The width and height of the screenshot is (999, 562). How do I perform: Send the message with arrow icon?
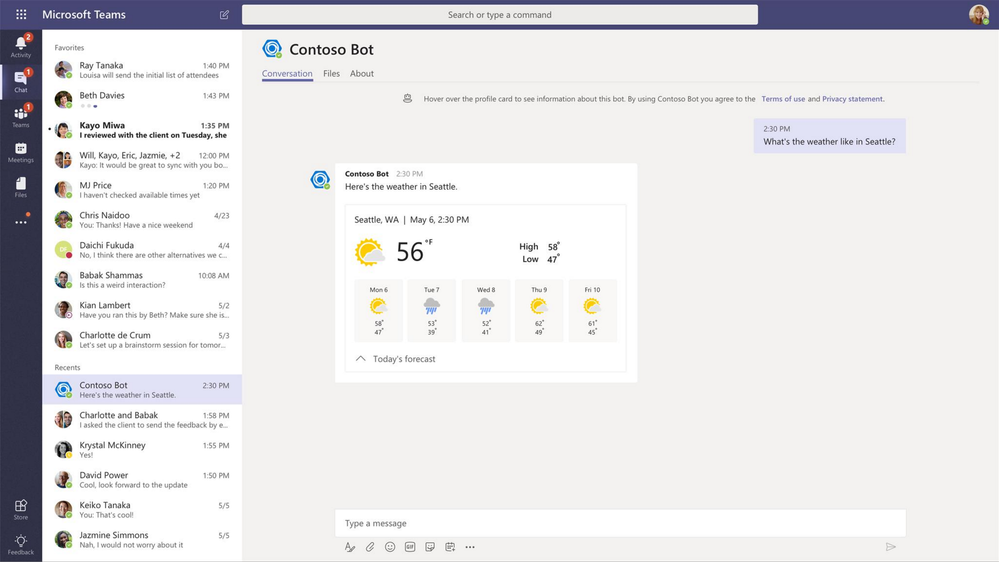click(891, 547)
